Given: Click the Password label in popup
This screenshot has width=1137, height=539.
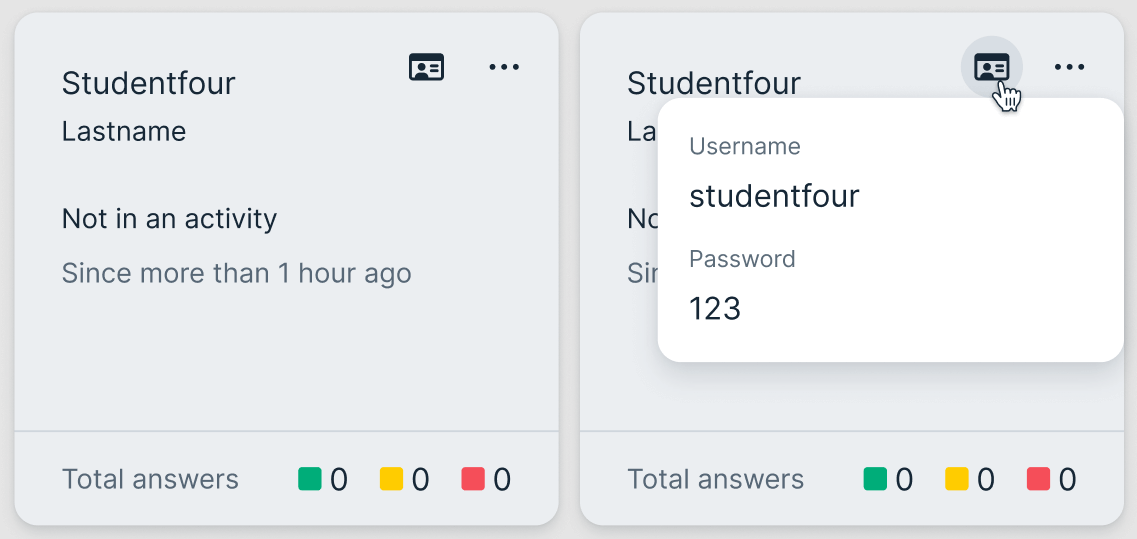Looking at the screenshot, I should (742, 259).
